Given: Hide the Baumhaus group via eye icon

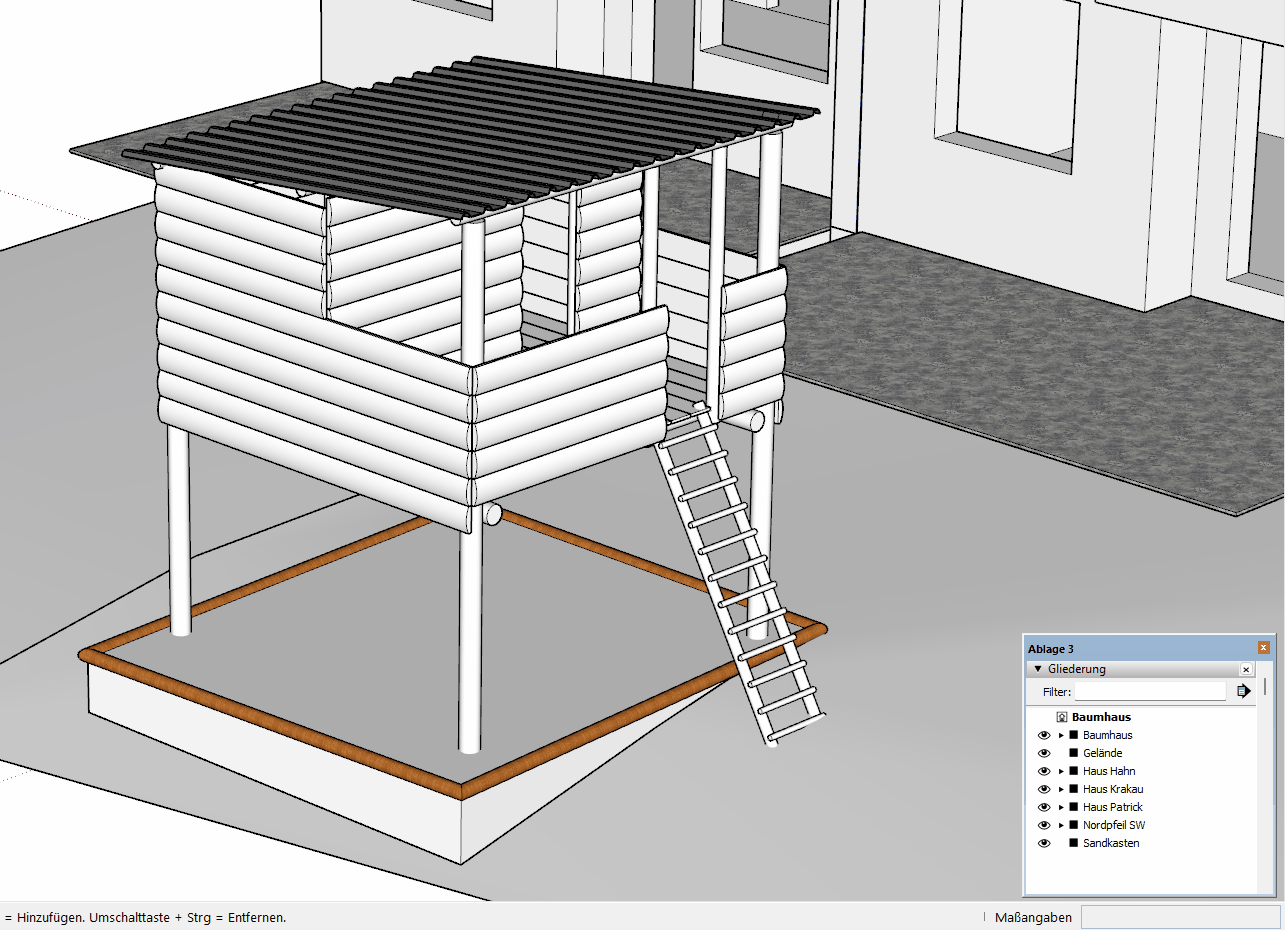Looking at the screenshot, I should click(1044, 735).
